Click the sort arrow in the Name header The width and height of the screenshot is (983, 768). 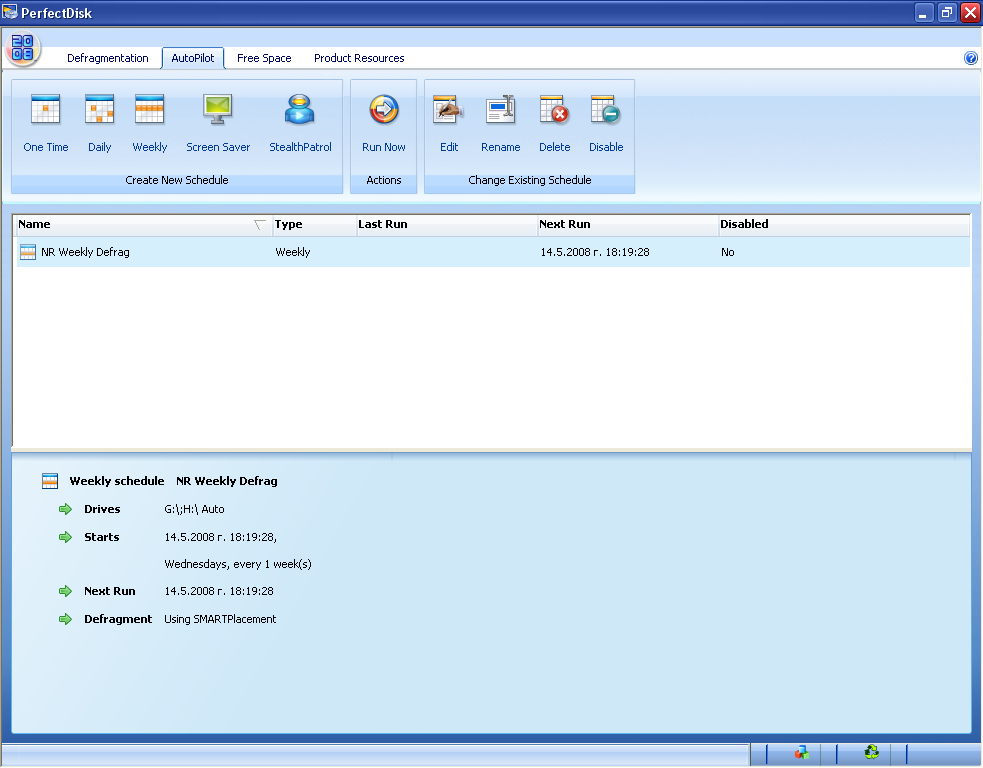(260, 224)
